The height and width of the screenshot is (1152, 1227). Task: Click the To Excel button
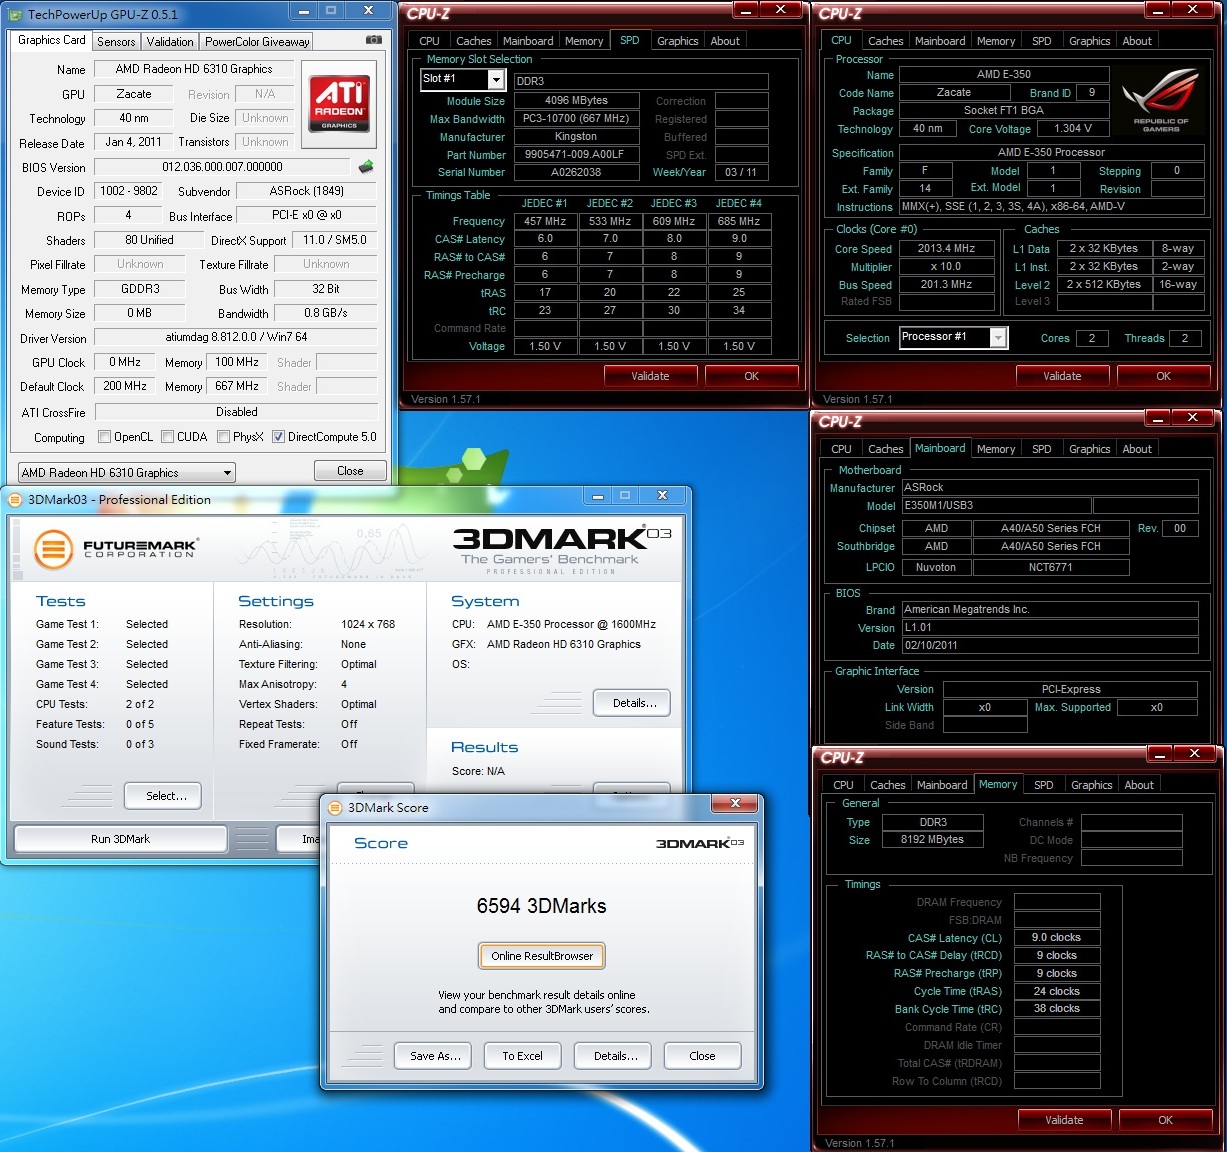[x=522, y=1056]
